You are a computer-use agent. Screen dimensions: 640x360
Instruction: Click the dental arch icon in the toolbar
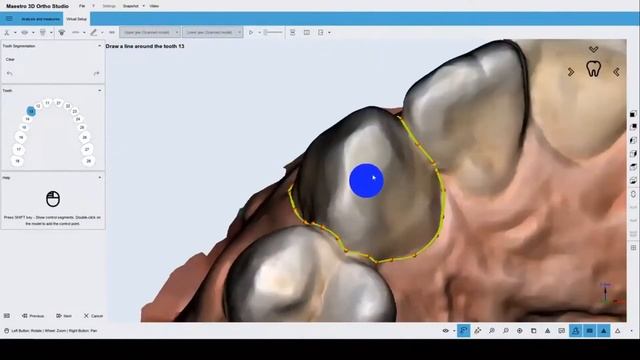62,32
